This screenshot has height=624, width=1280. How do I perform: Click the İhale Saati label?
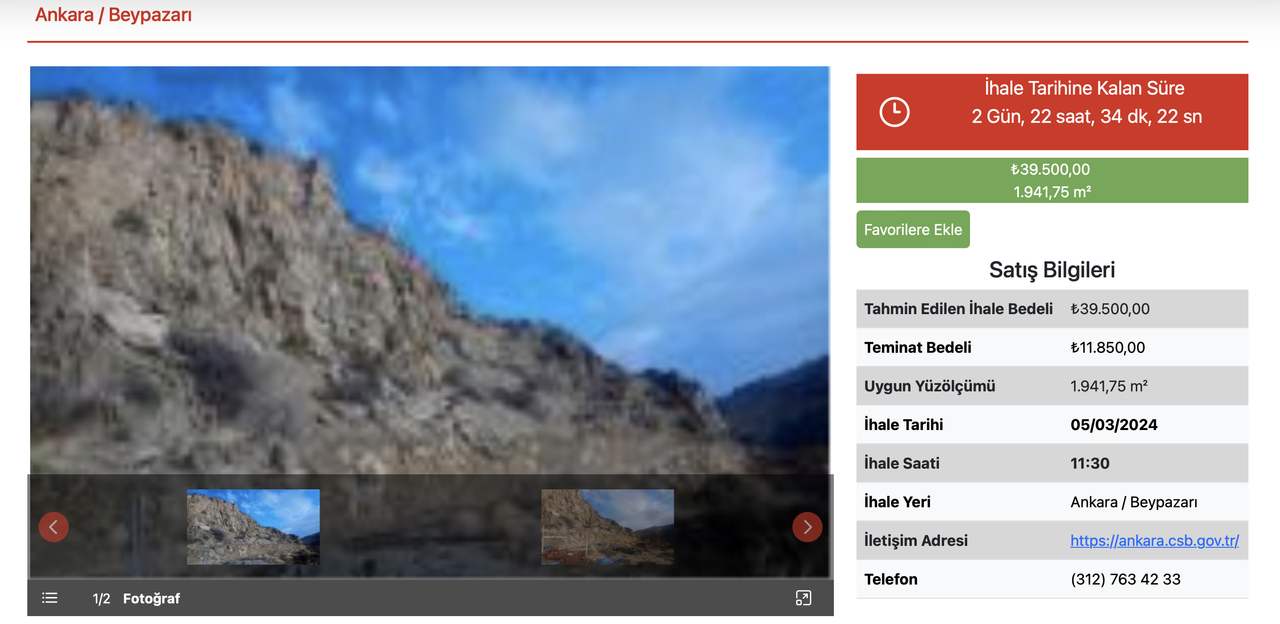(902, 464)
